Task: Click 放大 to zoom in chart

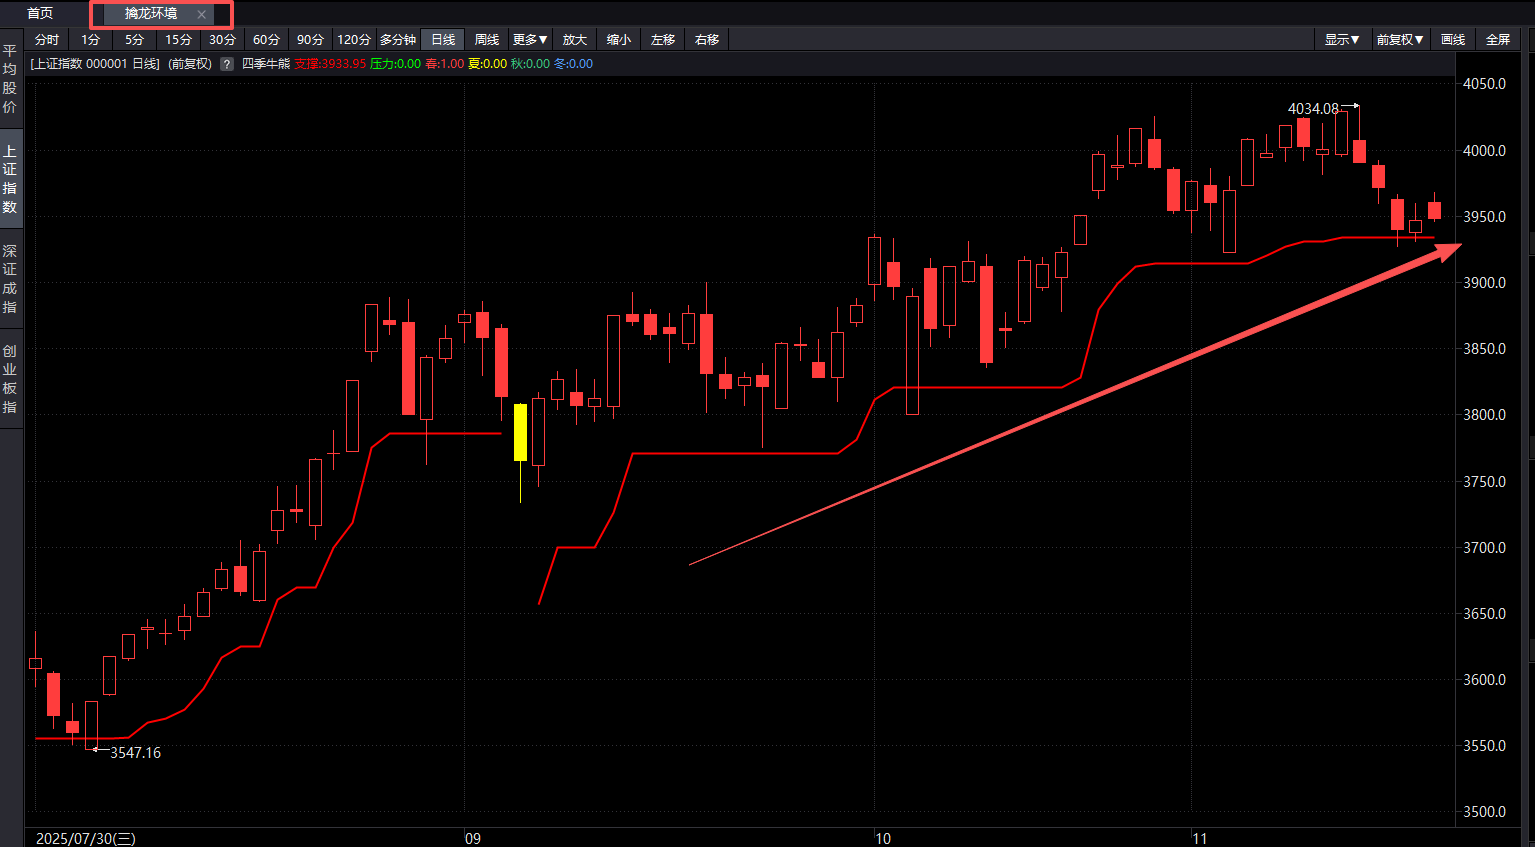Action: (x=575, y=40)
